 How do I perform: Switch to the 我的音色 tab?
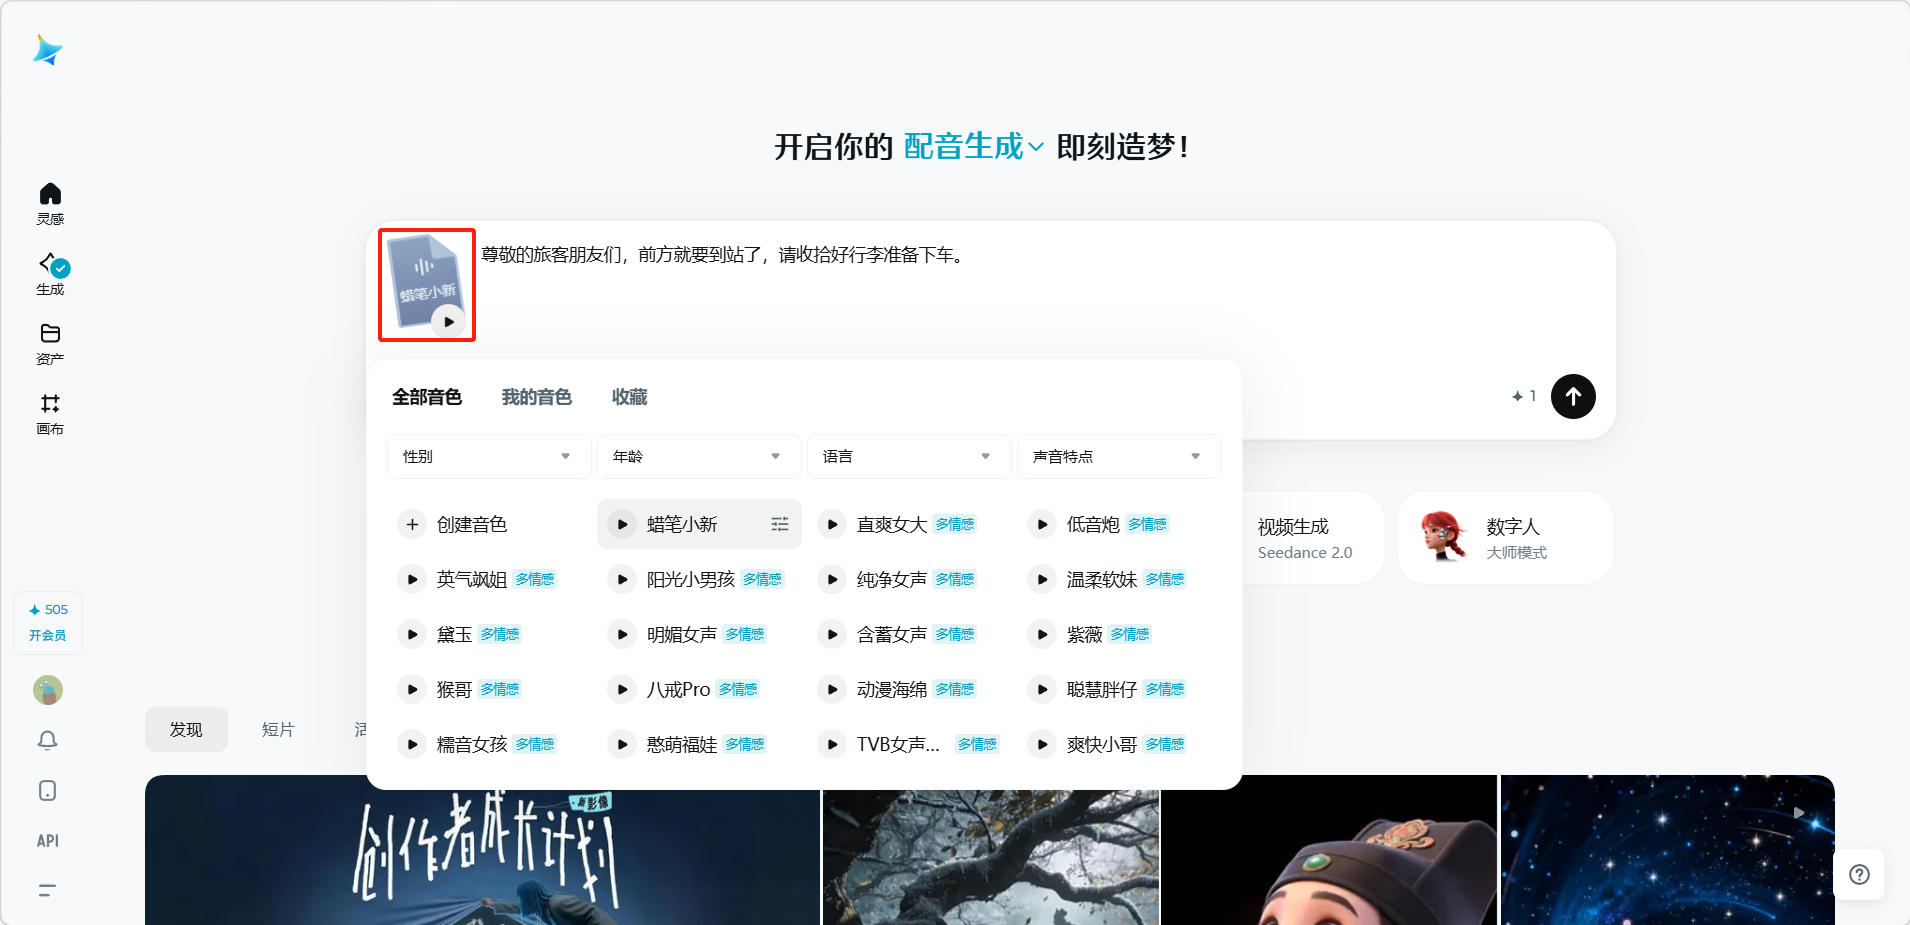536,397
